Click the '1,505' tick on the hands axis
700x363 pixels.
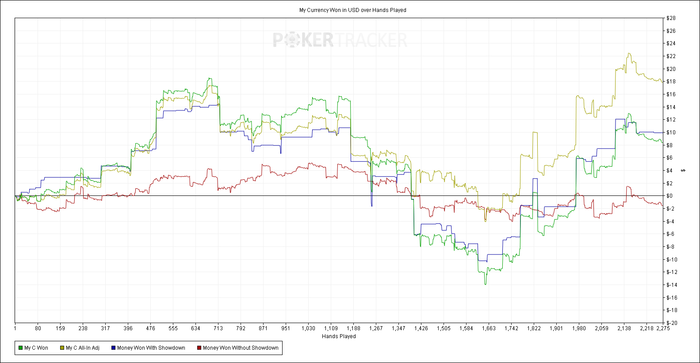pyautogui.click(x=443, y=328)
